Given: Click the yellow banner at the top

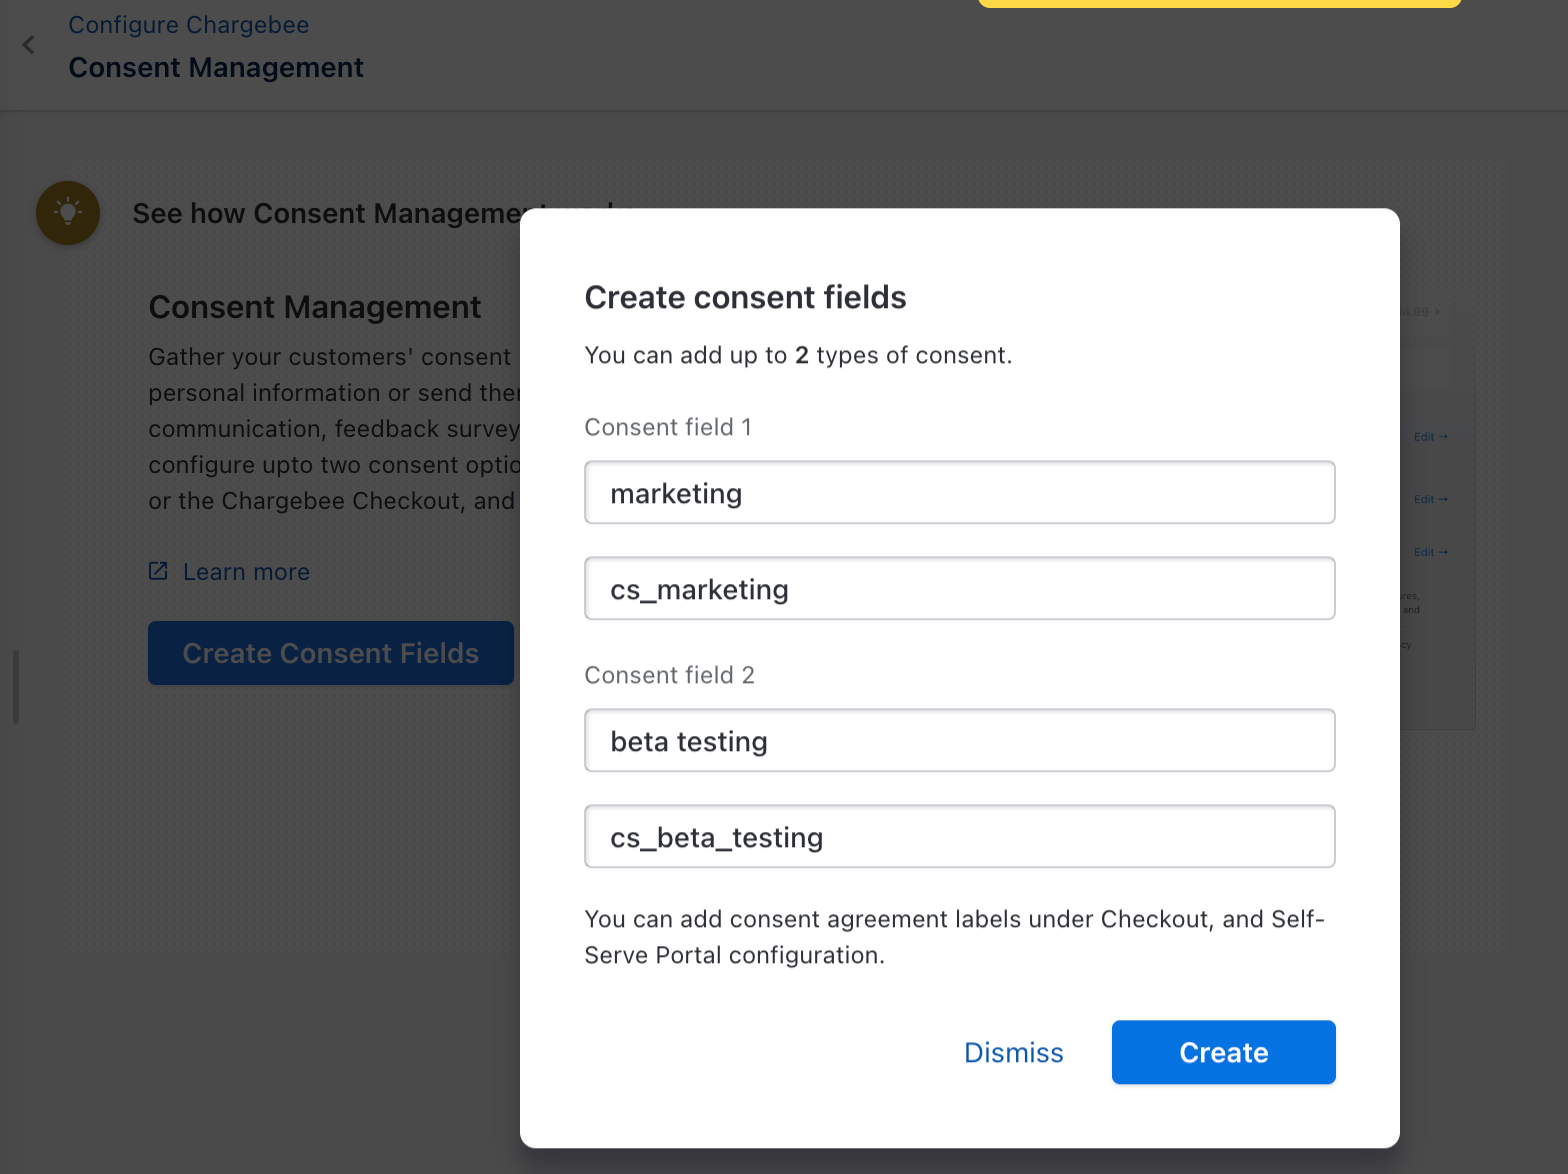Looking at the screenshot, I should 1219,3.
